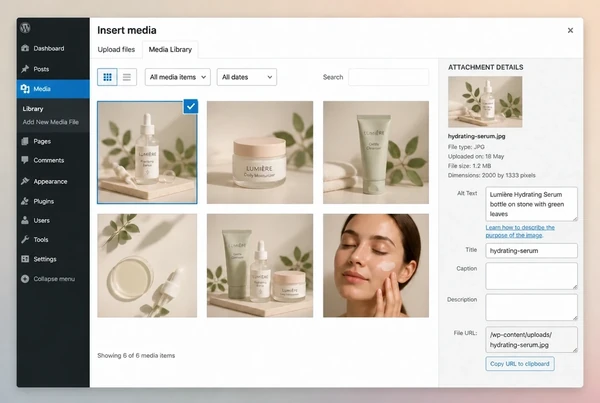600x403 pixels.
Task: Close the Insert media dialog
Action: point(570,30)
